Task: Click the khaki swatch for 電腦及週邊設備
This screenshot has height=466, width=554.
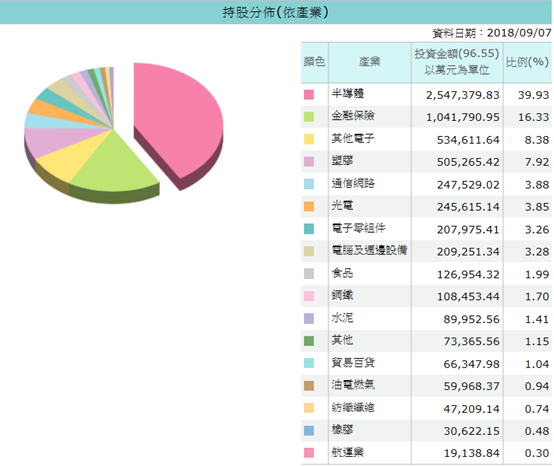Action: 309,251
